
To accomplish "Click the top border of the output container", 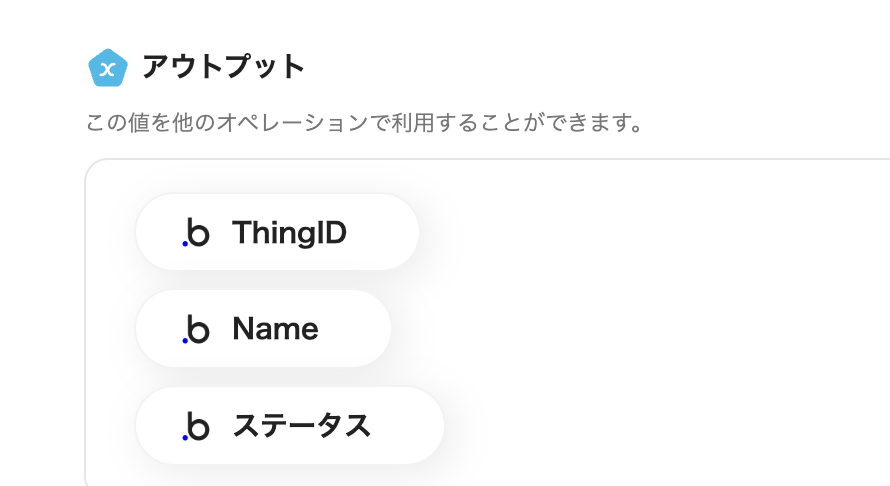I will [x=500, y=159].
